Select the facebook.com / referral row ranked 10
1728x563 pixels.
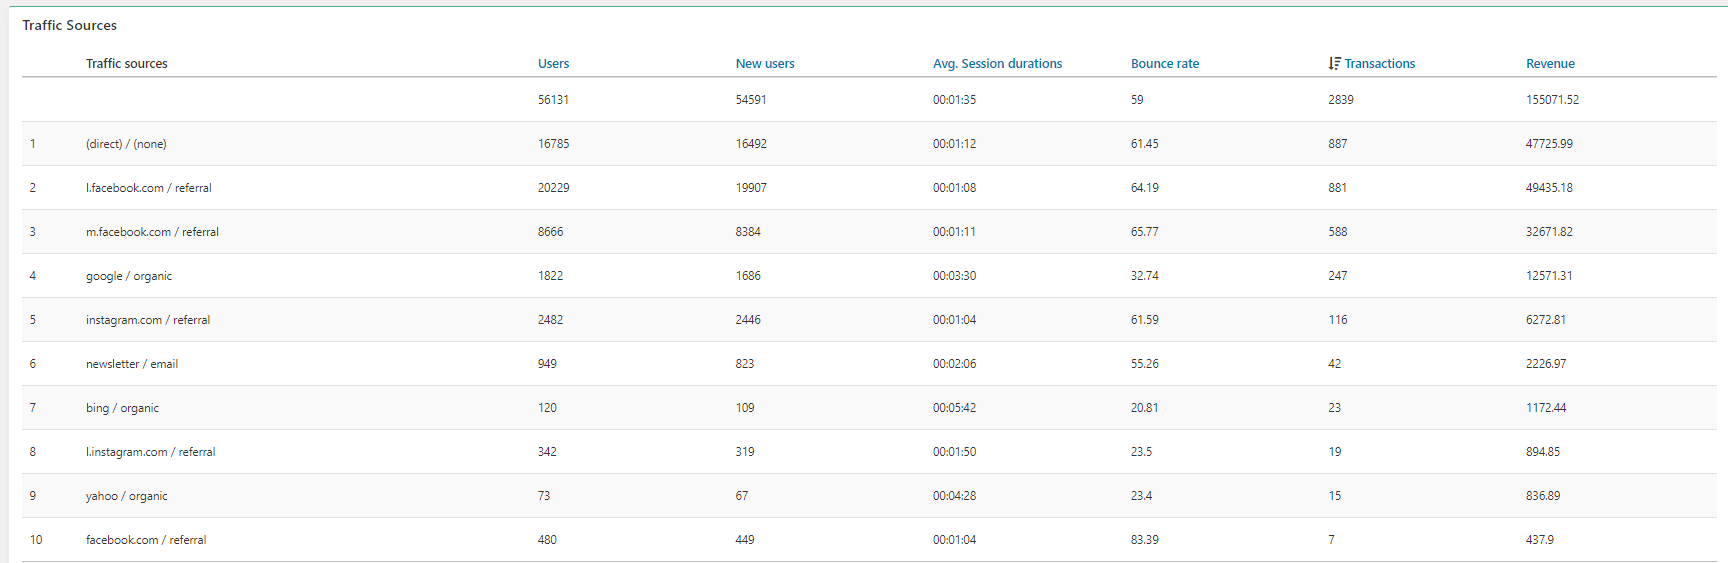[x=146, y=540]
